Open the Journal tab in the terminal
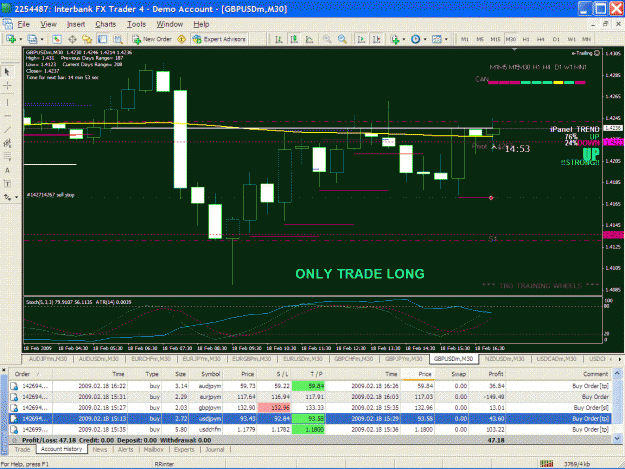 point(214,449)
